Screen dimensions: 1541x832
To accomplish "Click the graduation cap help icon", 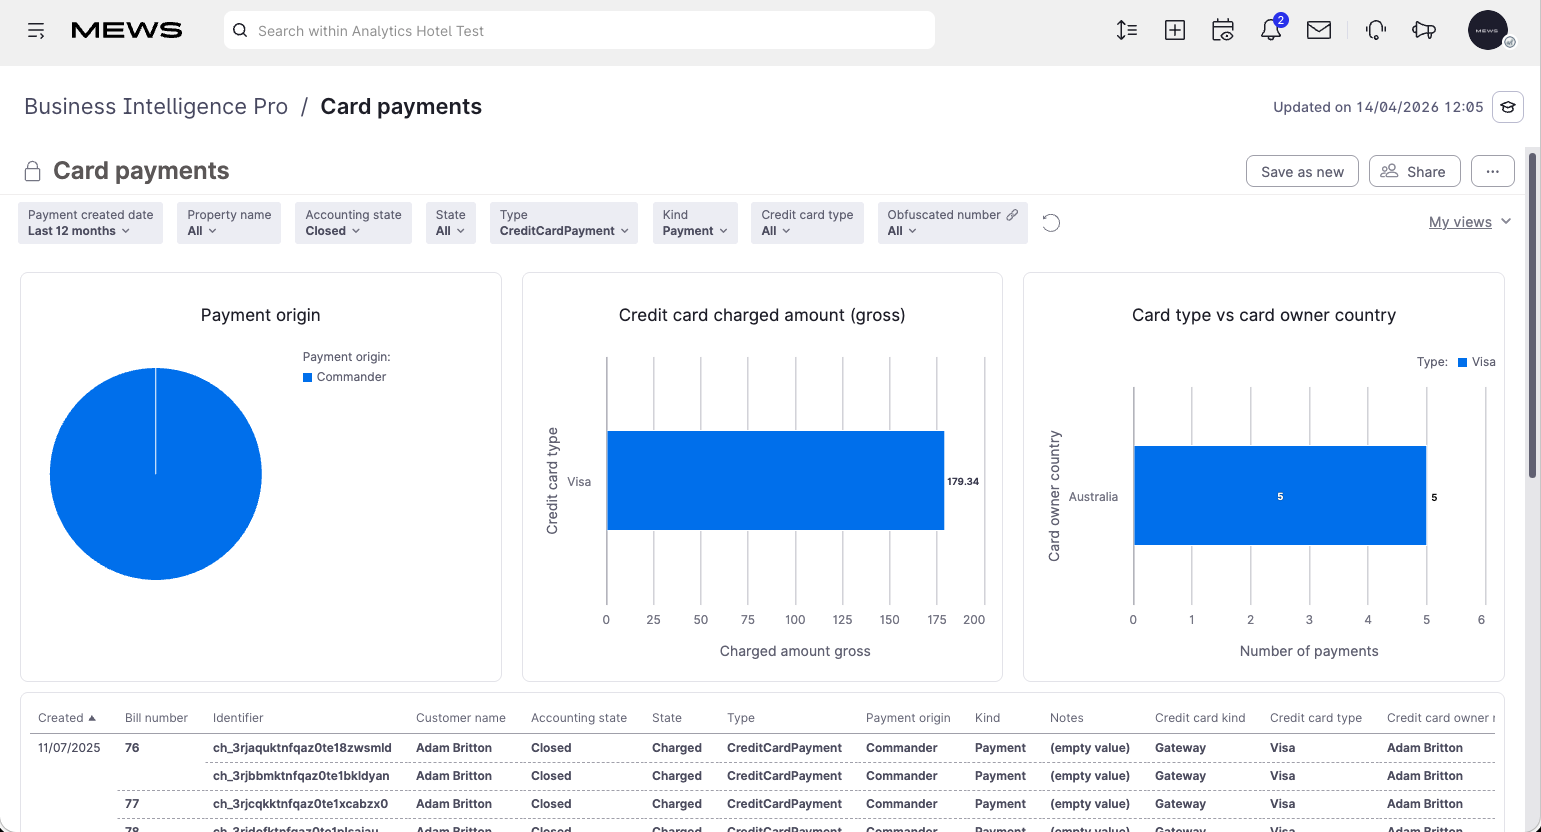I will pyautogui.click(x=1508, y=107).
